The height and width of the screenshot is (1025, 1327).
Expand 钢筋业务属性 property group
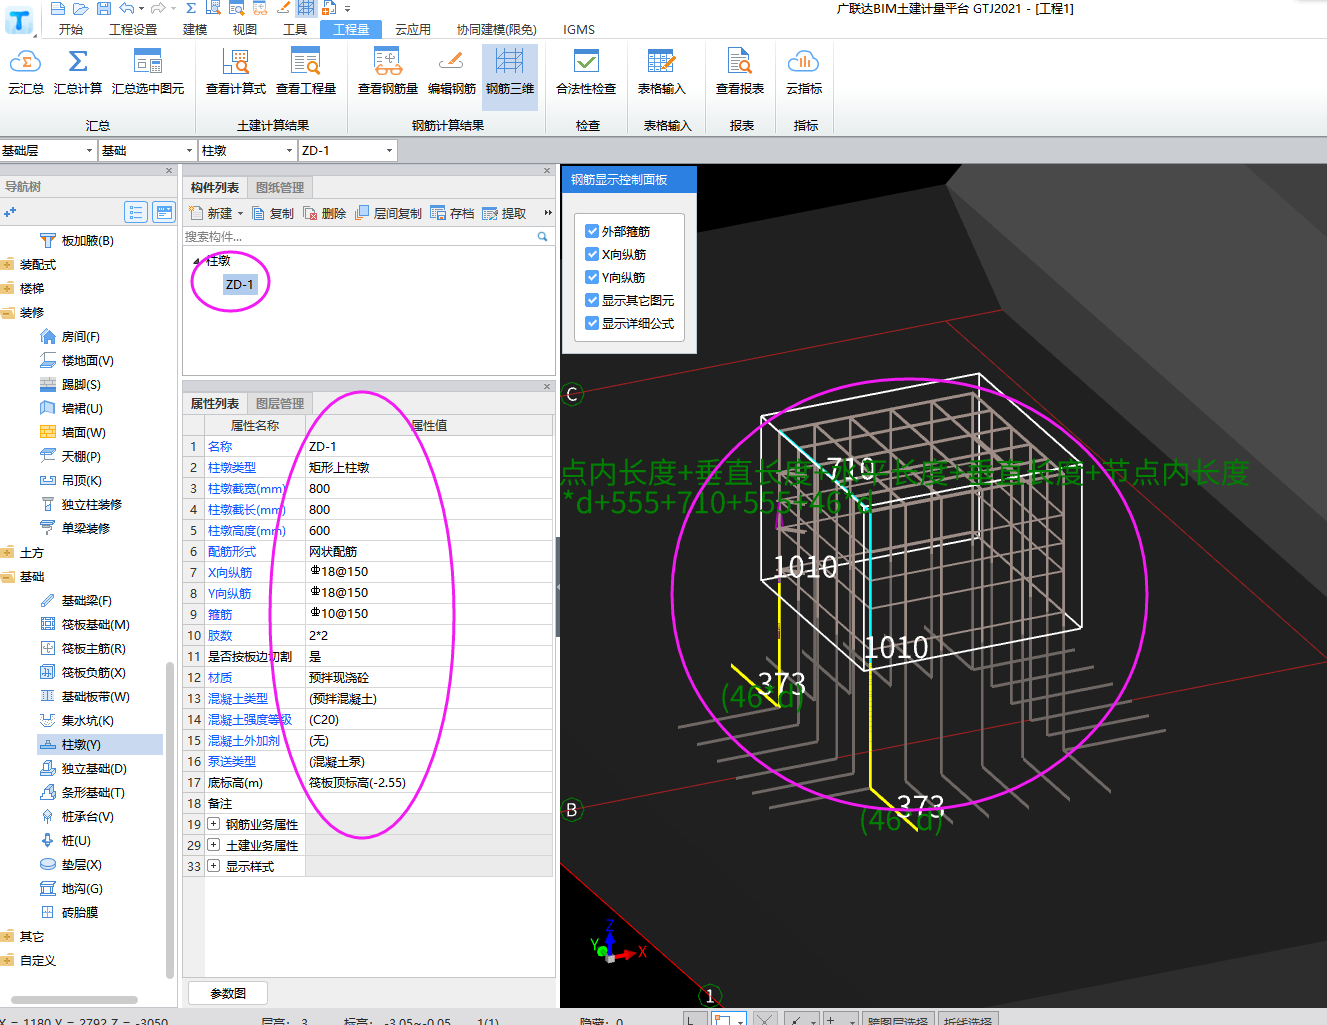click(x=214, y=824)
